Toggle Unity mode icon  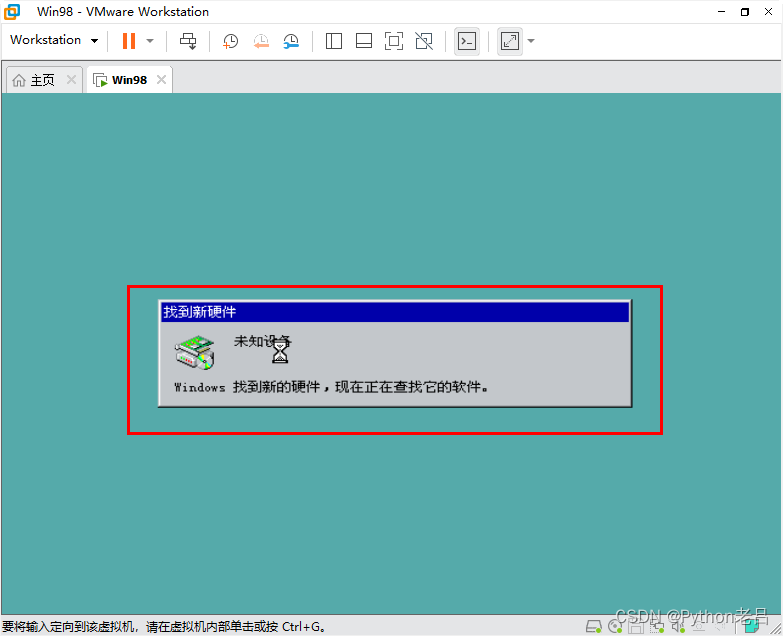424,41
